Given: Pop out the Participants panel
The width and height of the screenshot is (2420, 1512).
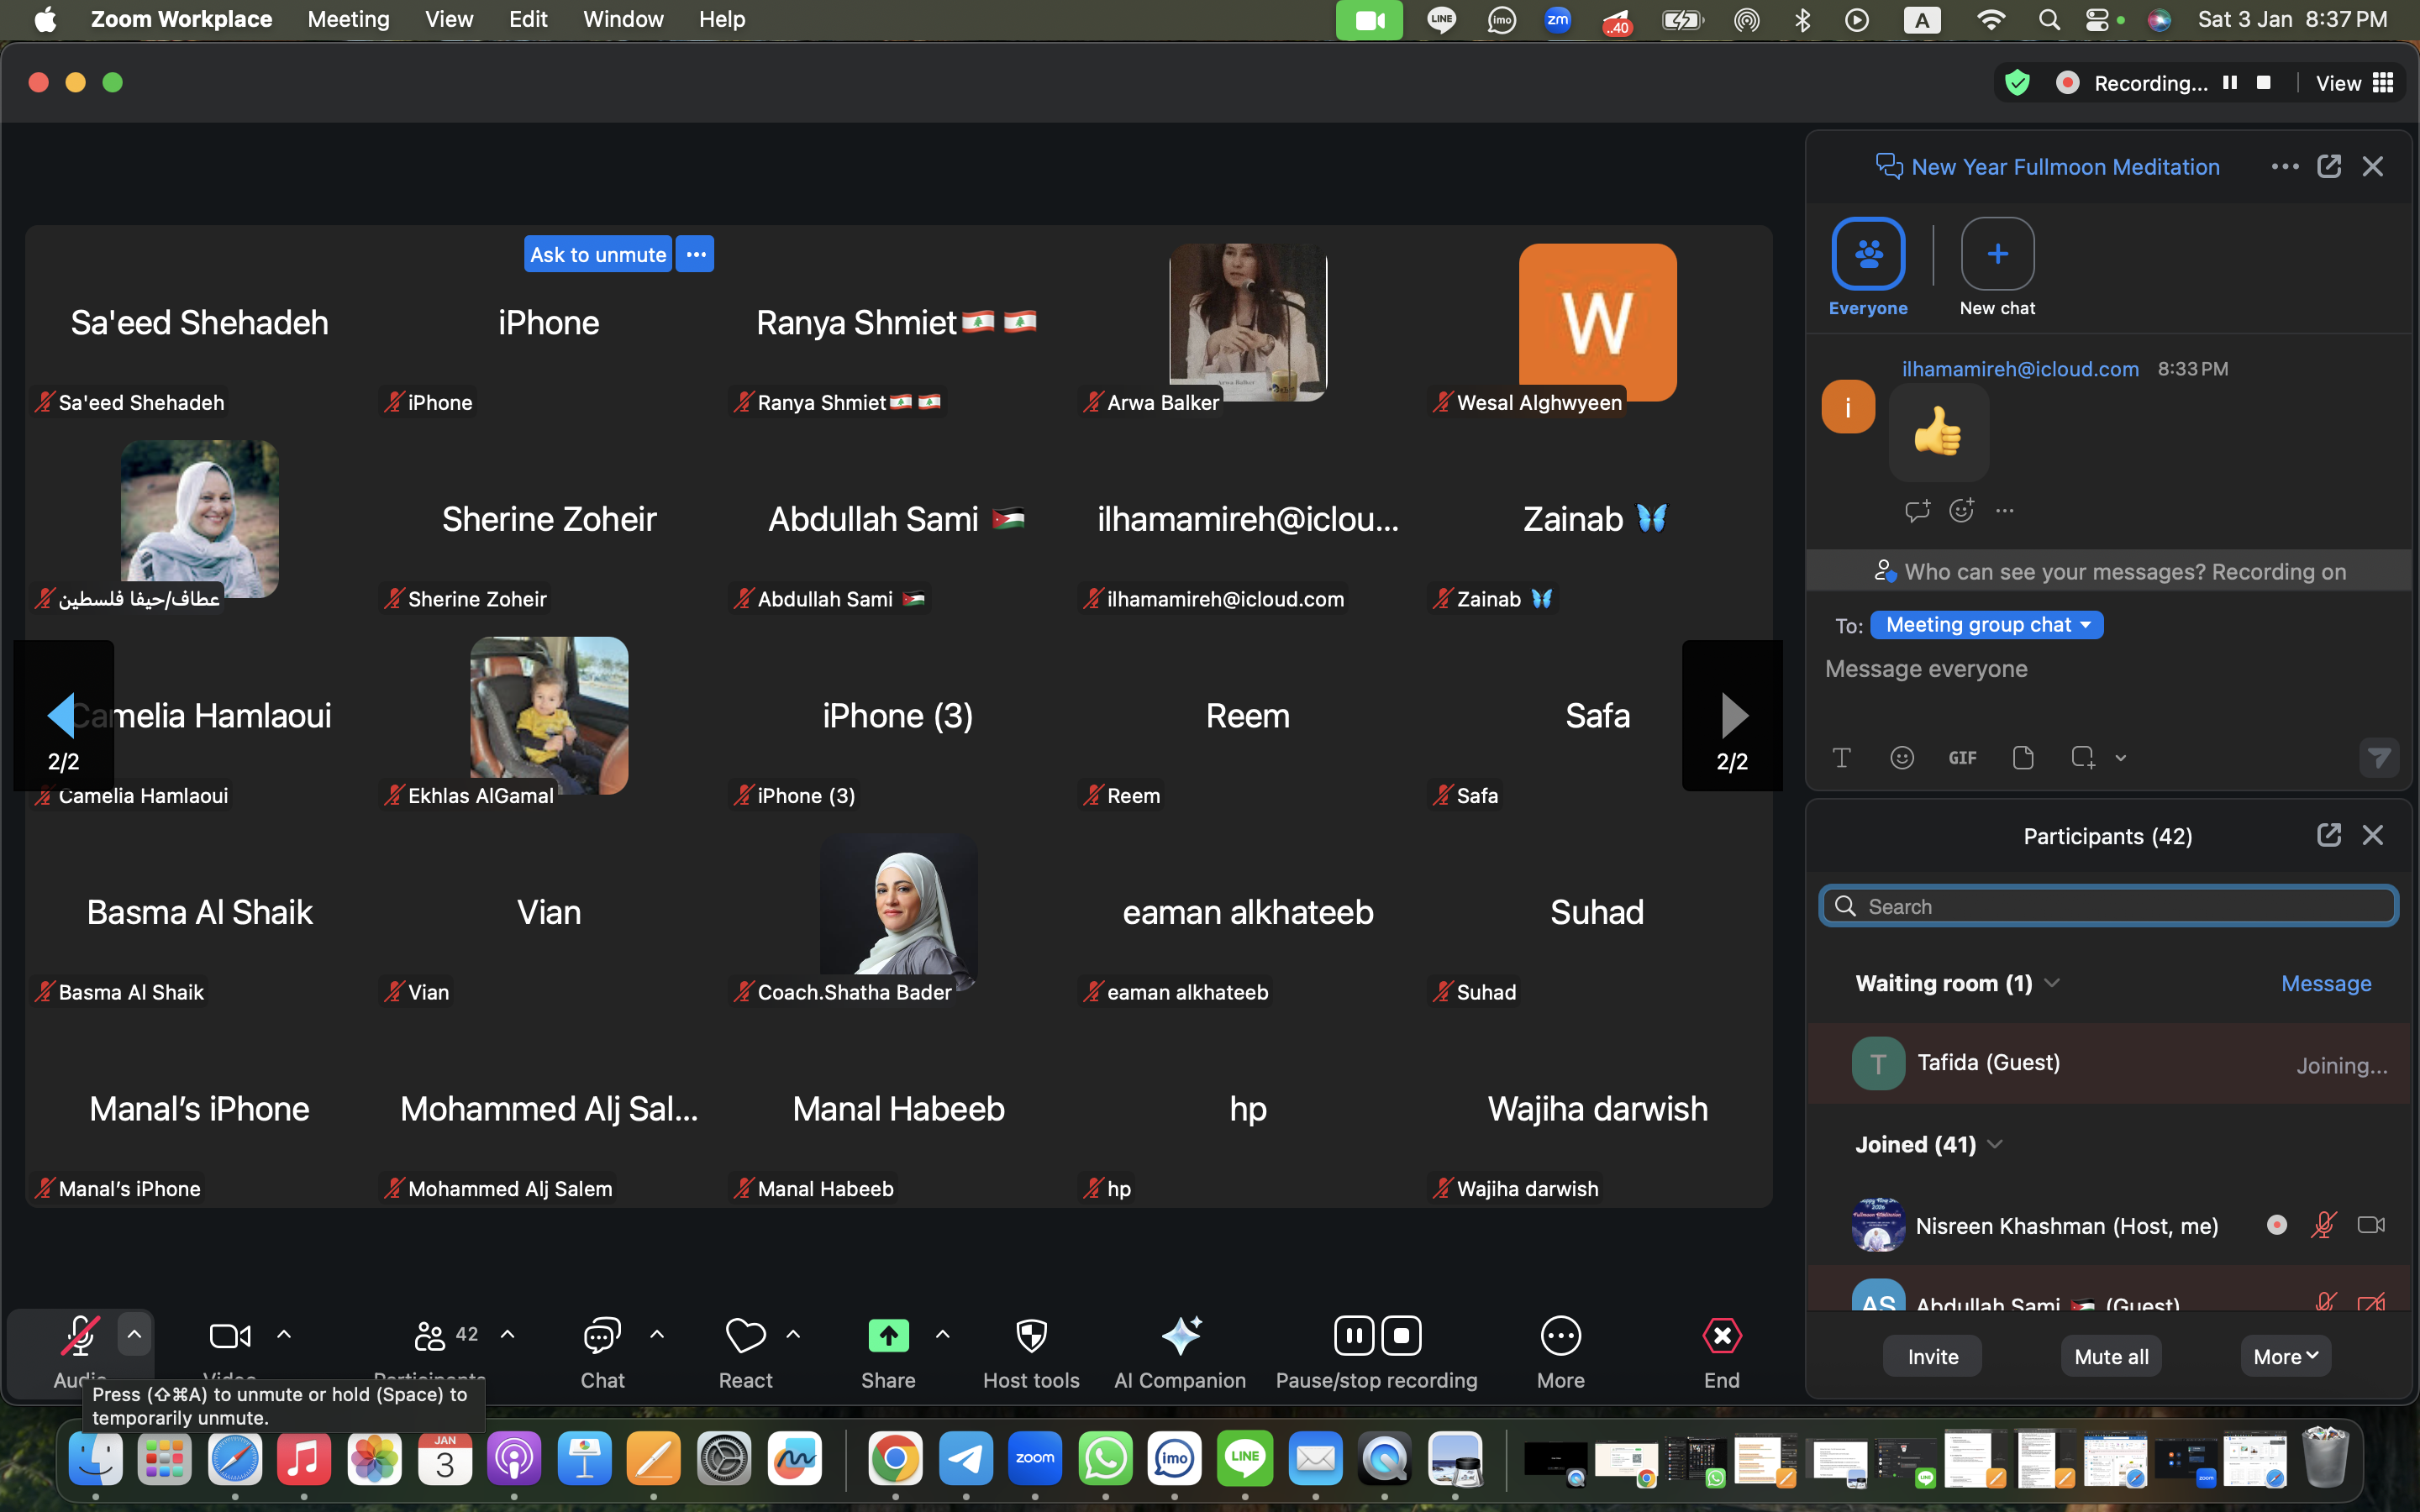Looking at the screenshot, I should point(2328,835).
